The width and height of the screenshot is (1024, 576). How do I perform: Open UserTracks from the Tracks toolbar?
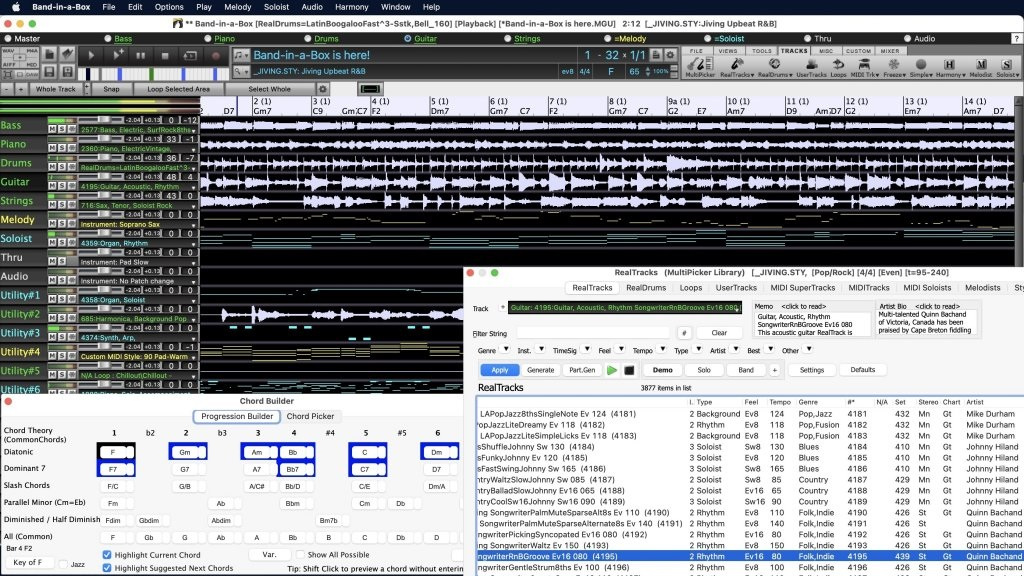tap(810, 65)
